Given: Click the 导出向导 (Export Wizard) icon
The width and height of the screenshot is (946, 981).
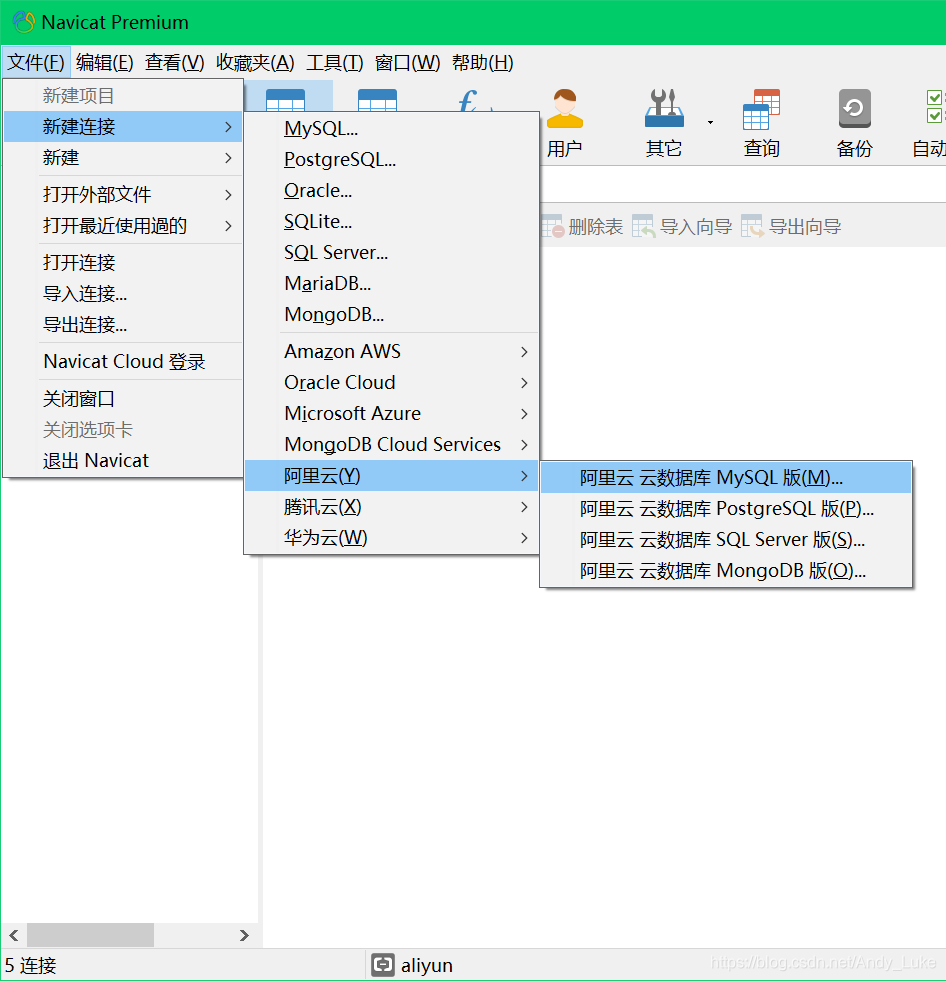Looking at the screenshot, I should coord(753,226).
